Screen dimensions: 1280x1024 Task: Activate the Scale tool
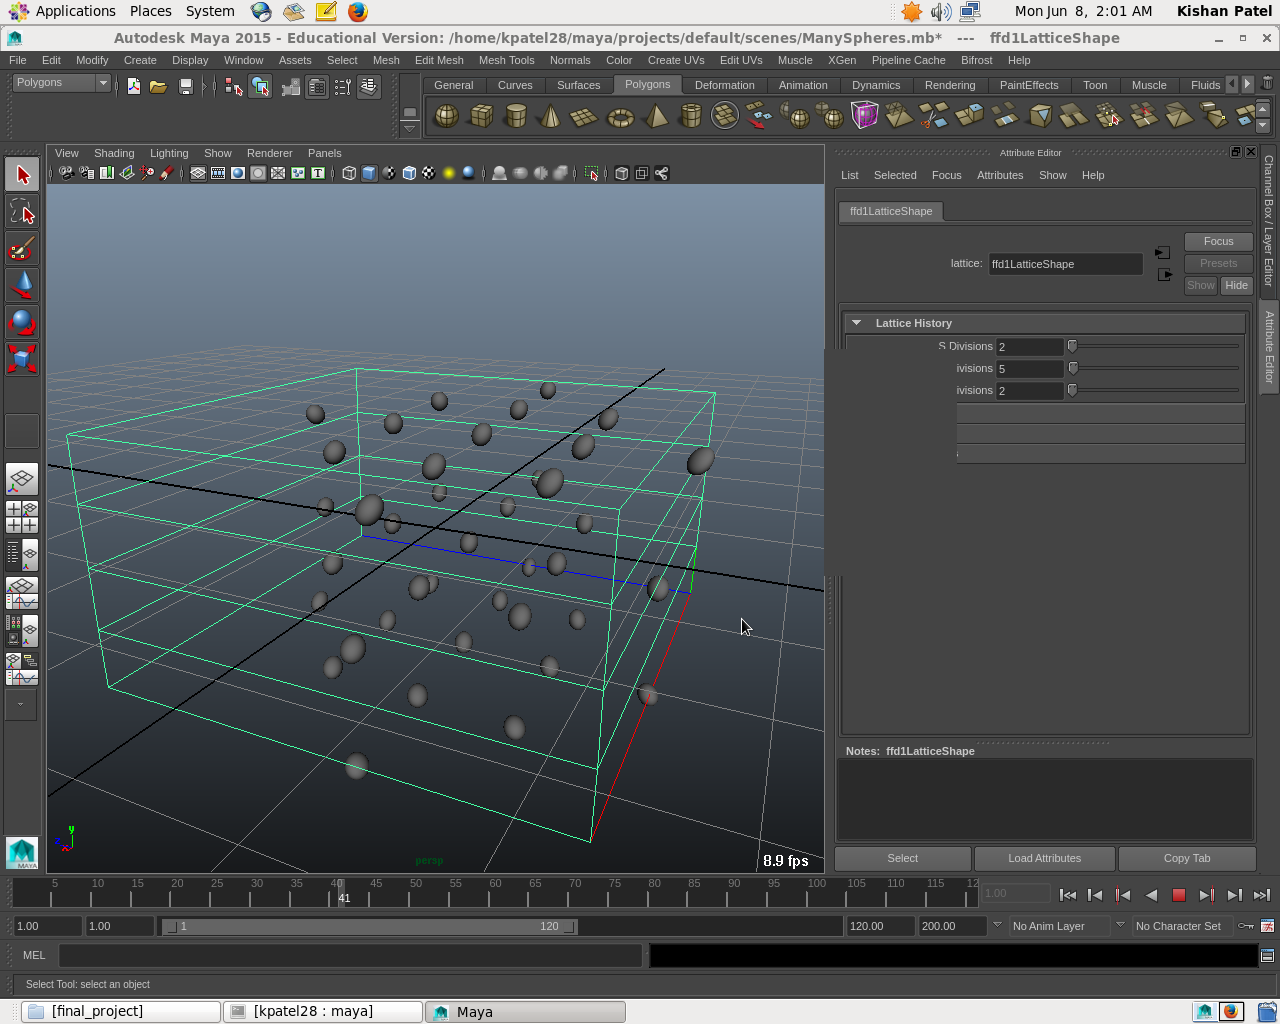pyautogui.click(x=21, y=358)
